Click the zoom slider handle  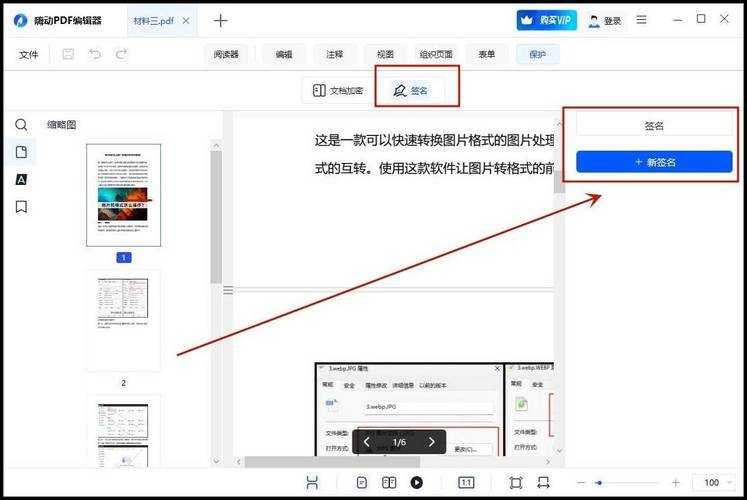(599, 483)
